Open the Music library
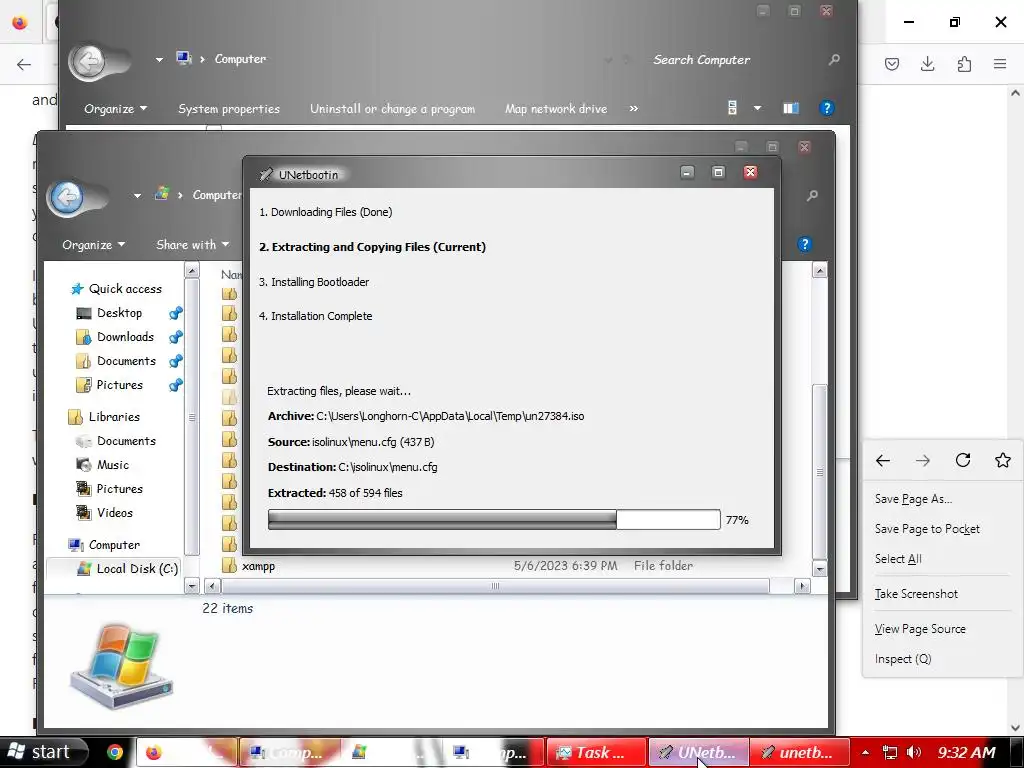Viewport: 1024px width, 768px height. click(x=103, y=465)
